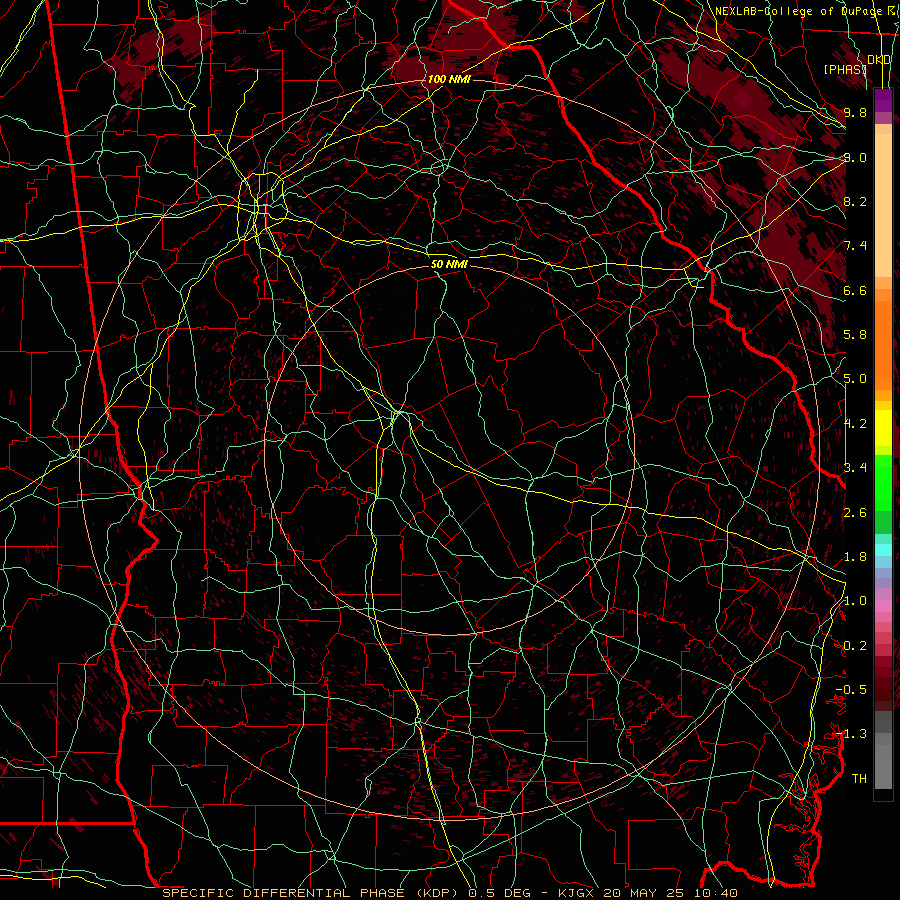
Task: Click the 0.5 DEG elevation text in caption
Action: [499, 893]
